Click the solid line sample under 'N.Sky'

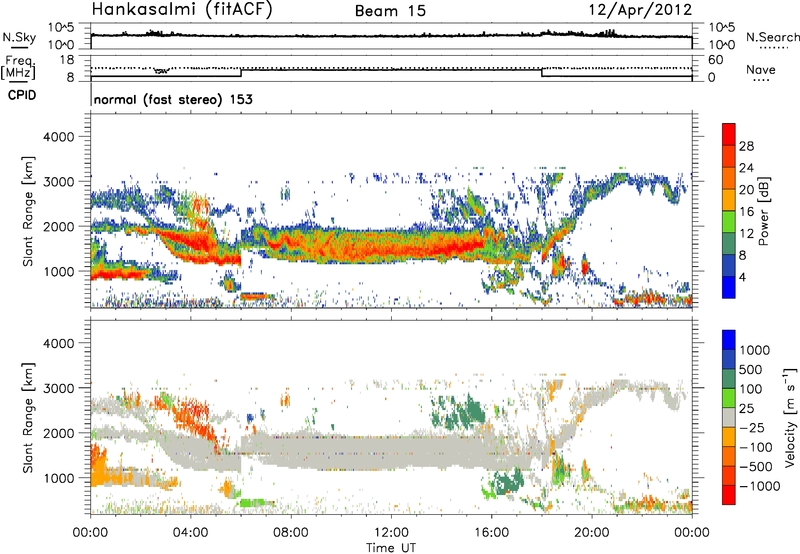coord(19,47)
